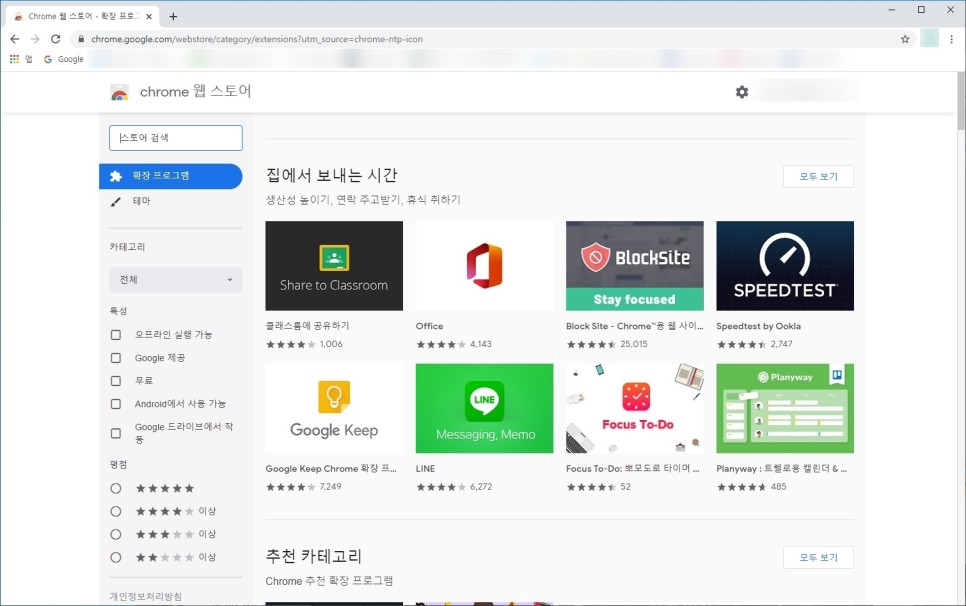Click the Speedtest by Ookla title
The height and width of the screenshot is (606, 966).
click(758, 326)
